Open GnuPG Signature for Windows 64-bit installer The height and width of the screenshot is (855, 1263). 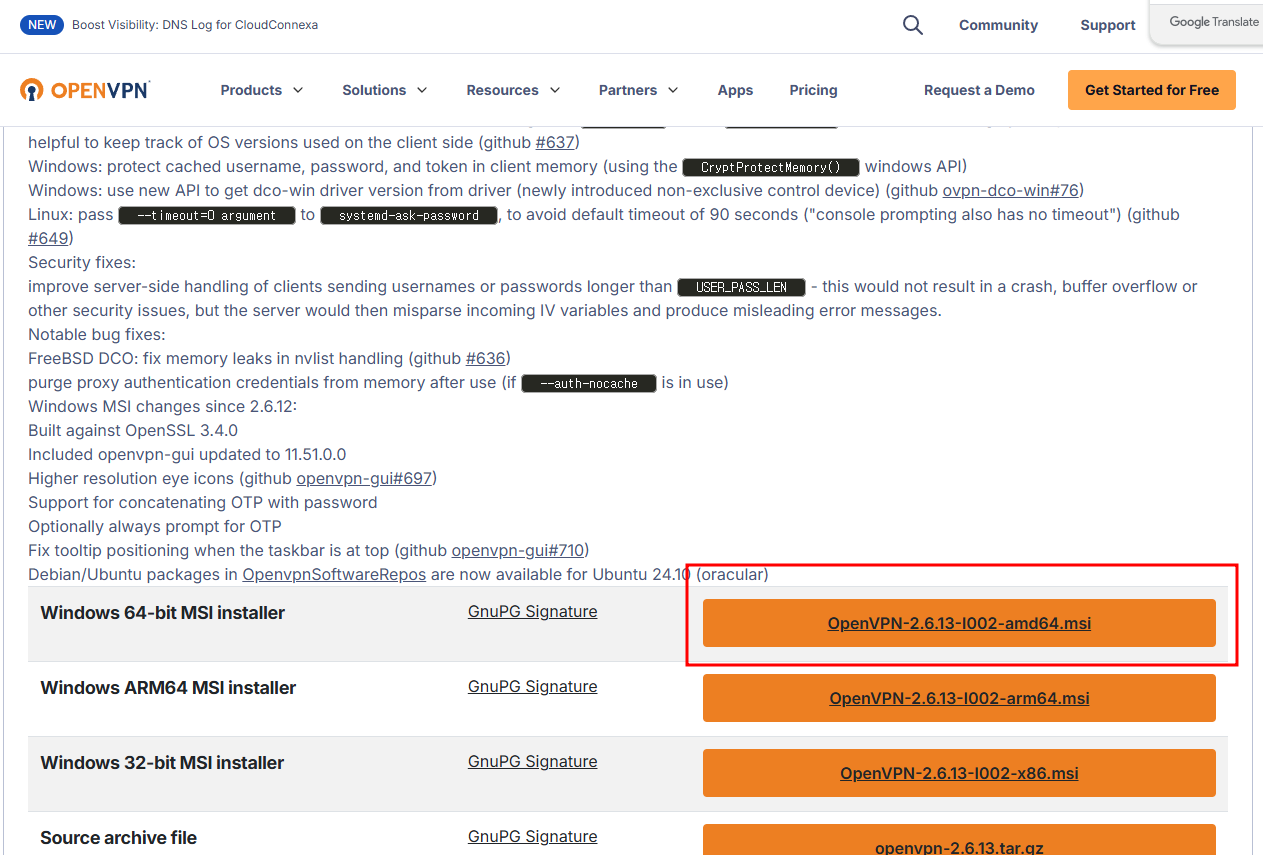click(532, 611)
